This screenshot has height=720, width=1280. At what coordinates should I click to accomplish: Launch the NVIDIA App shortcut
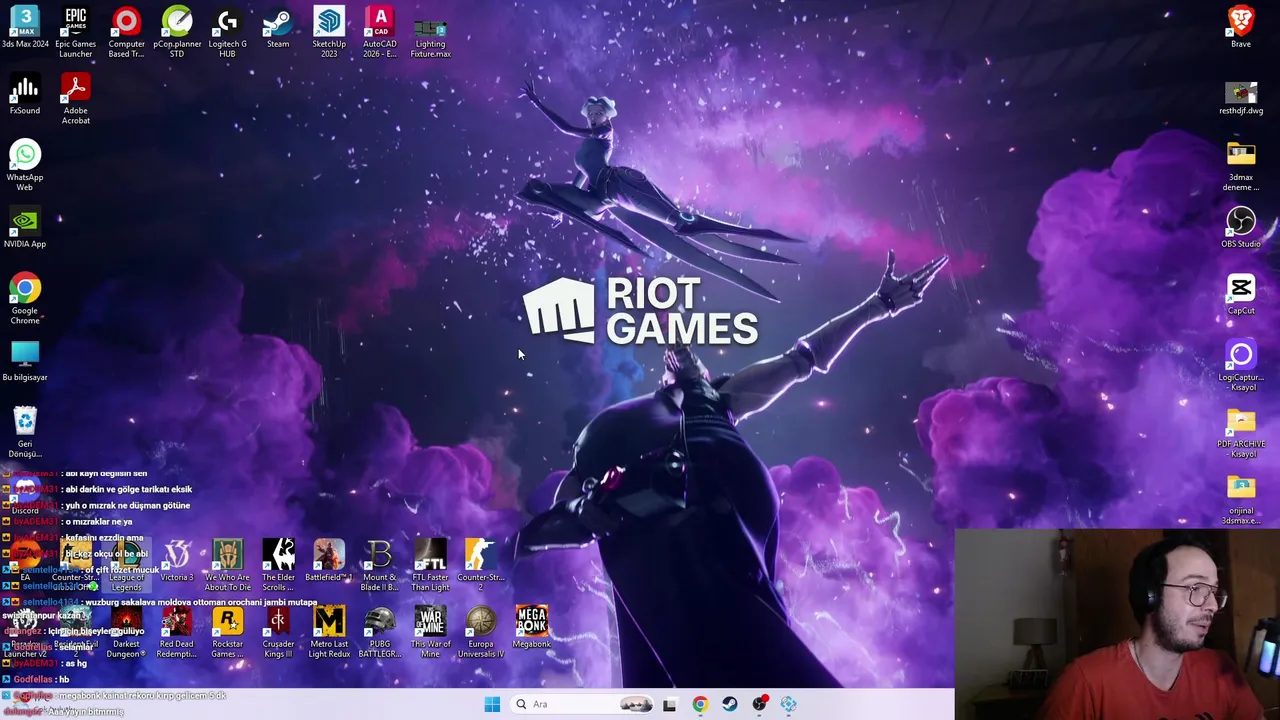coord(25,226)
